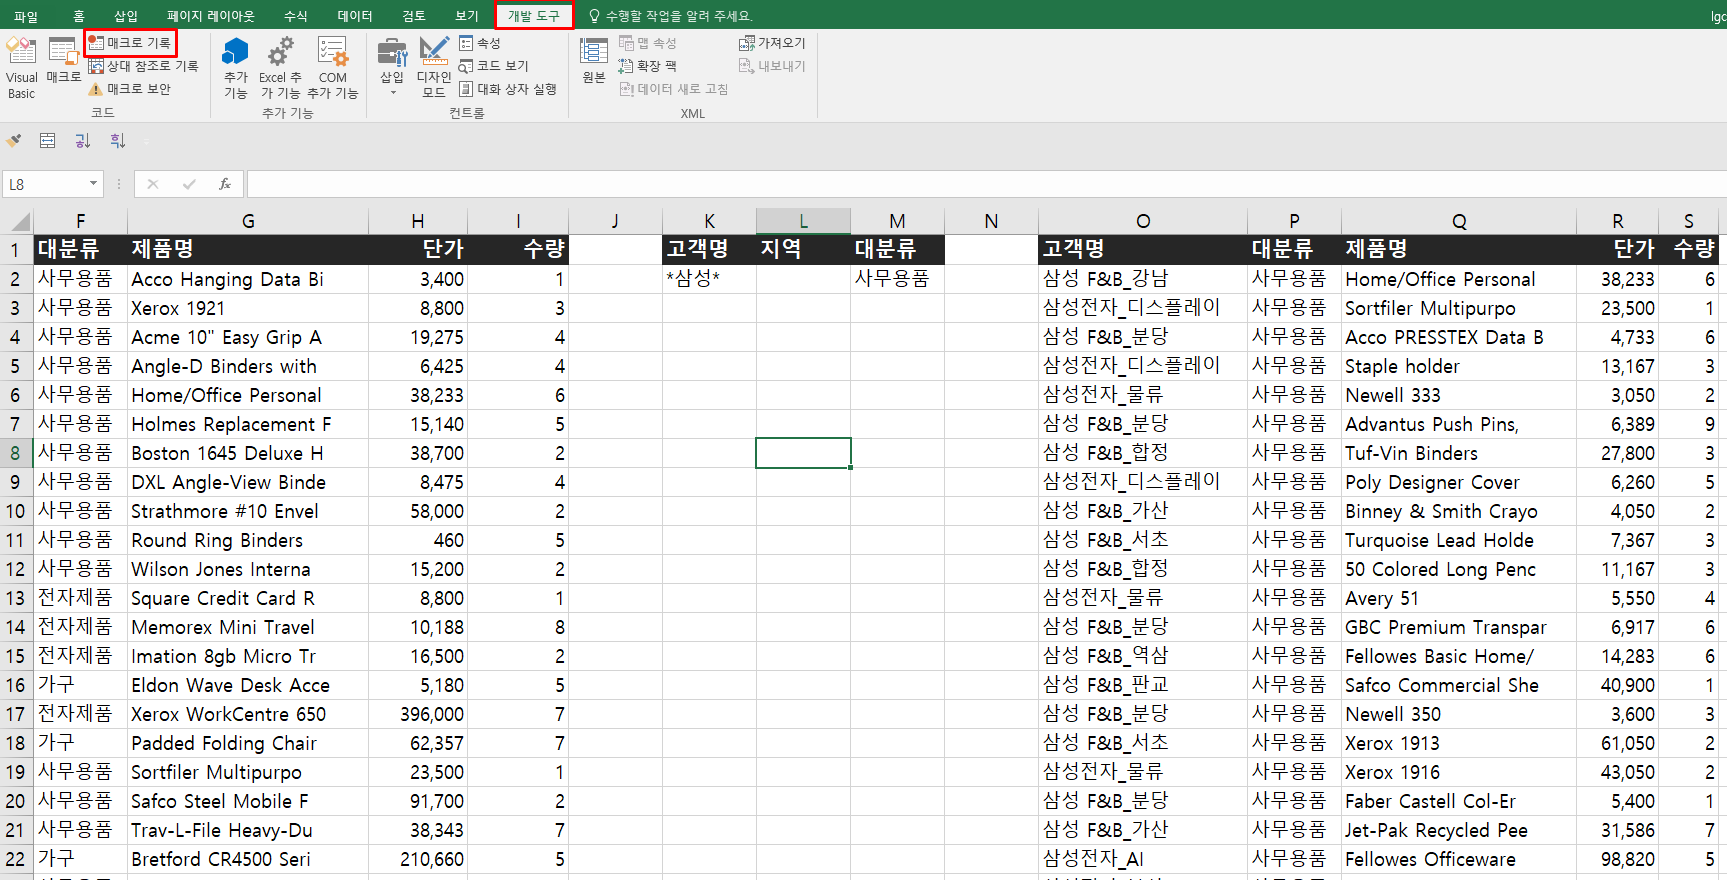1727x880 pixels.
Task: Select column L header
Action: click(x=803, y=221)
